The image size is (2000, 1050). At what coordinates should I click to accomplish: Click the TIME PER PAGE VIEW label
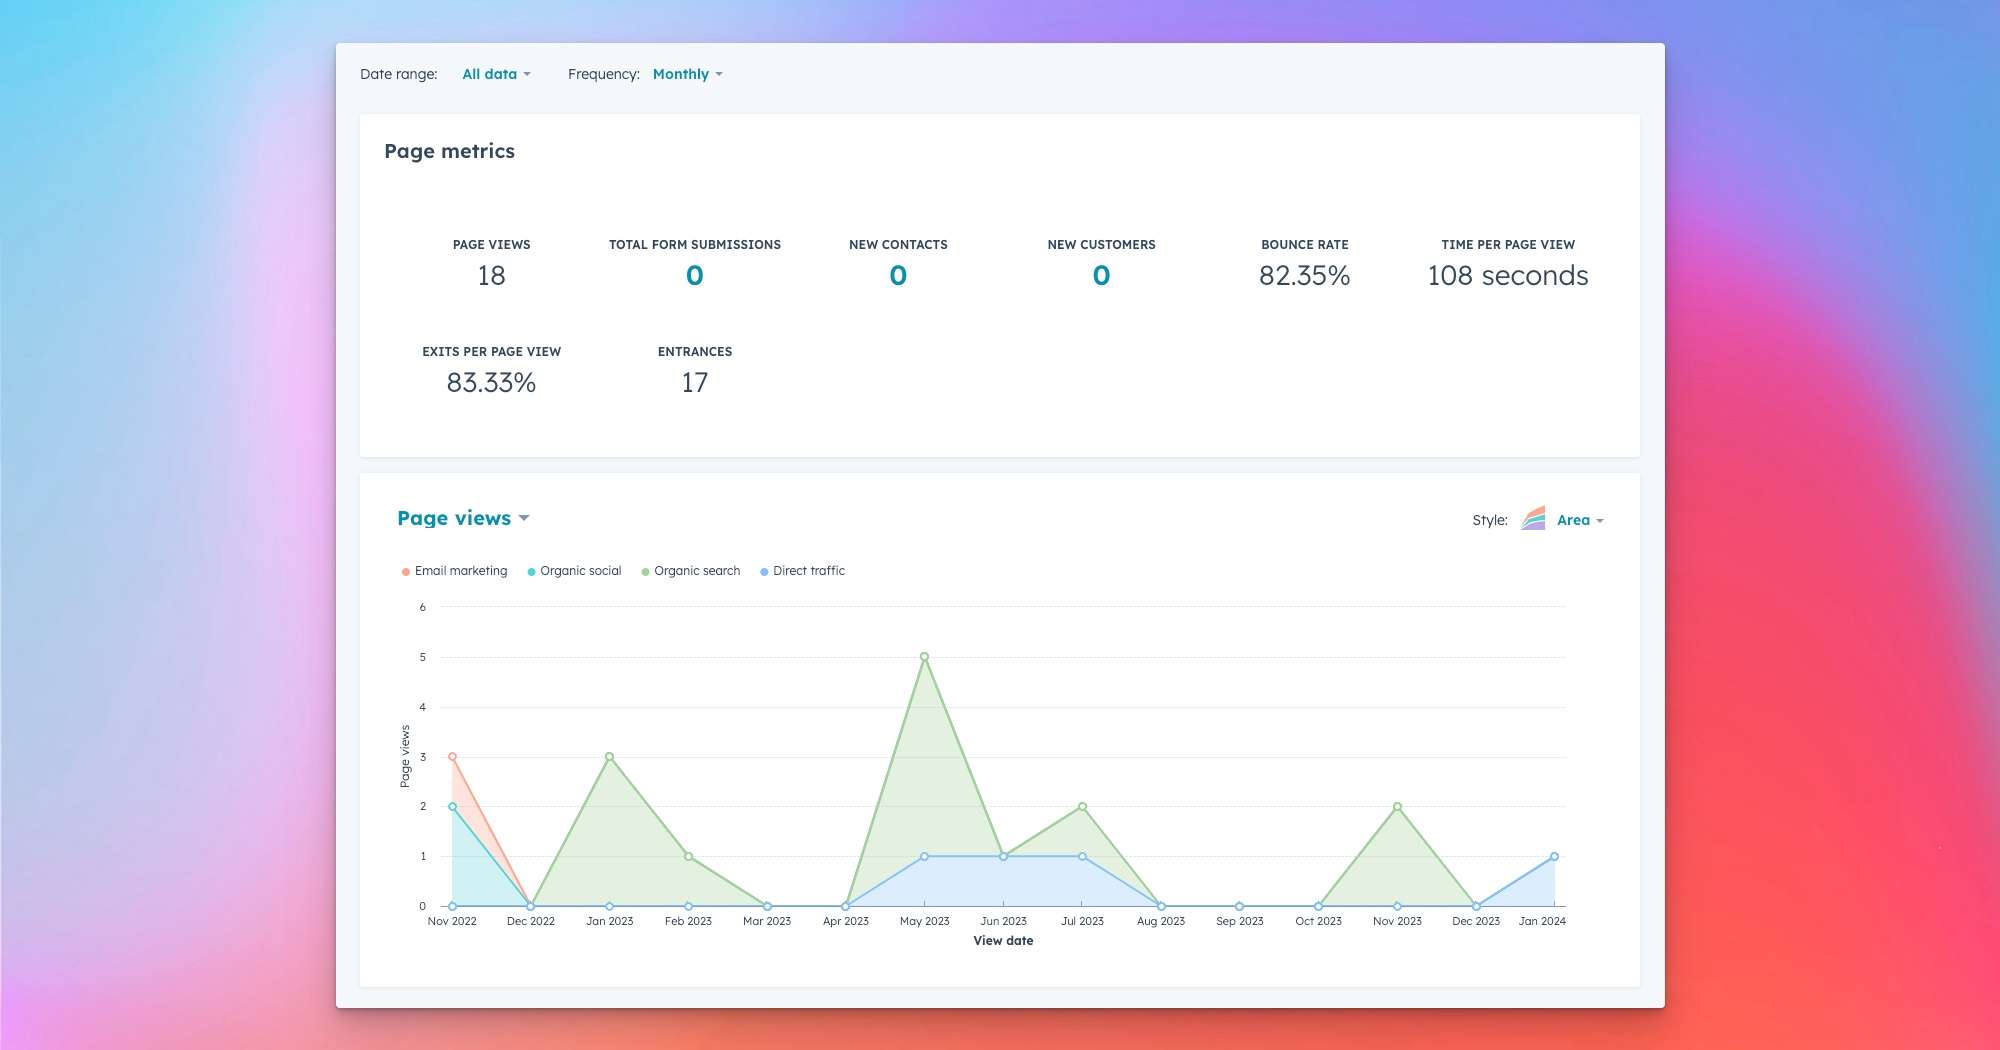(1508, 245)
